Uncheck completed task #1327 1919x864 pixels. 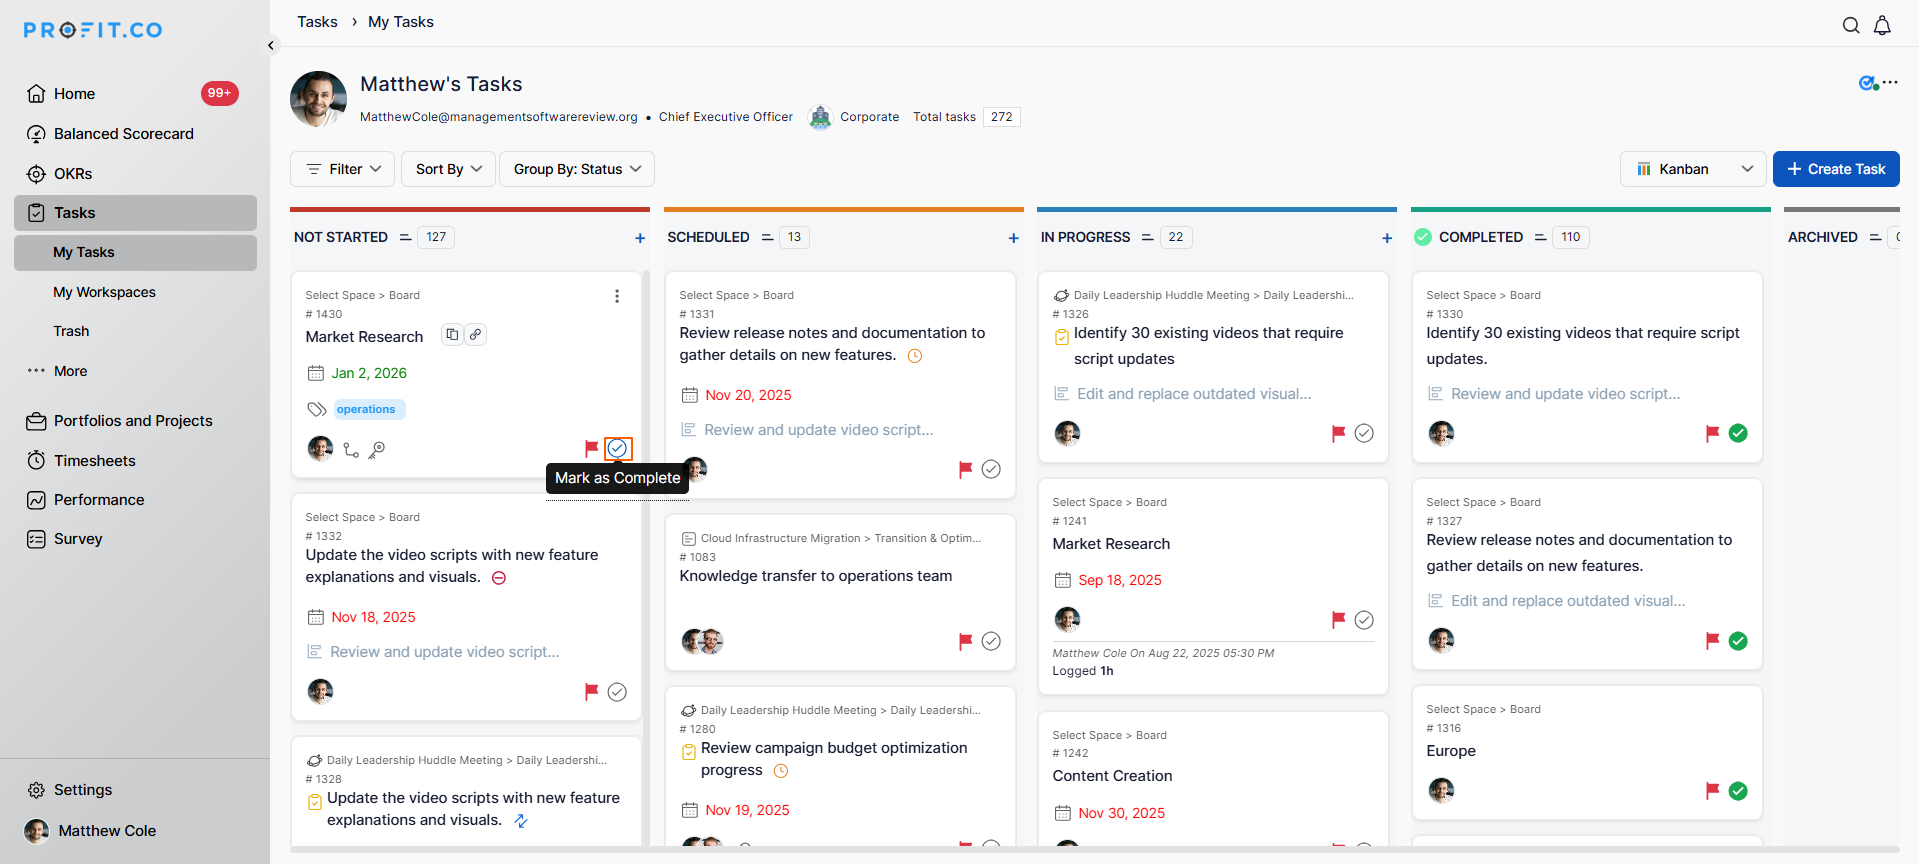pyautogui.click(x=1738, y=641)
